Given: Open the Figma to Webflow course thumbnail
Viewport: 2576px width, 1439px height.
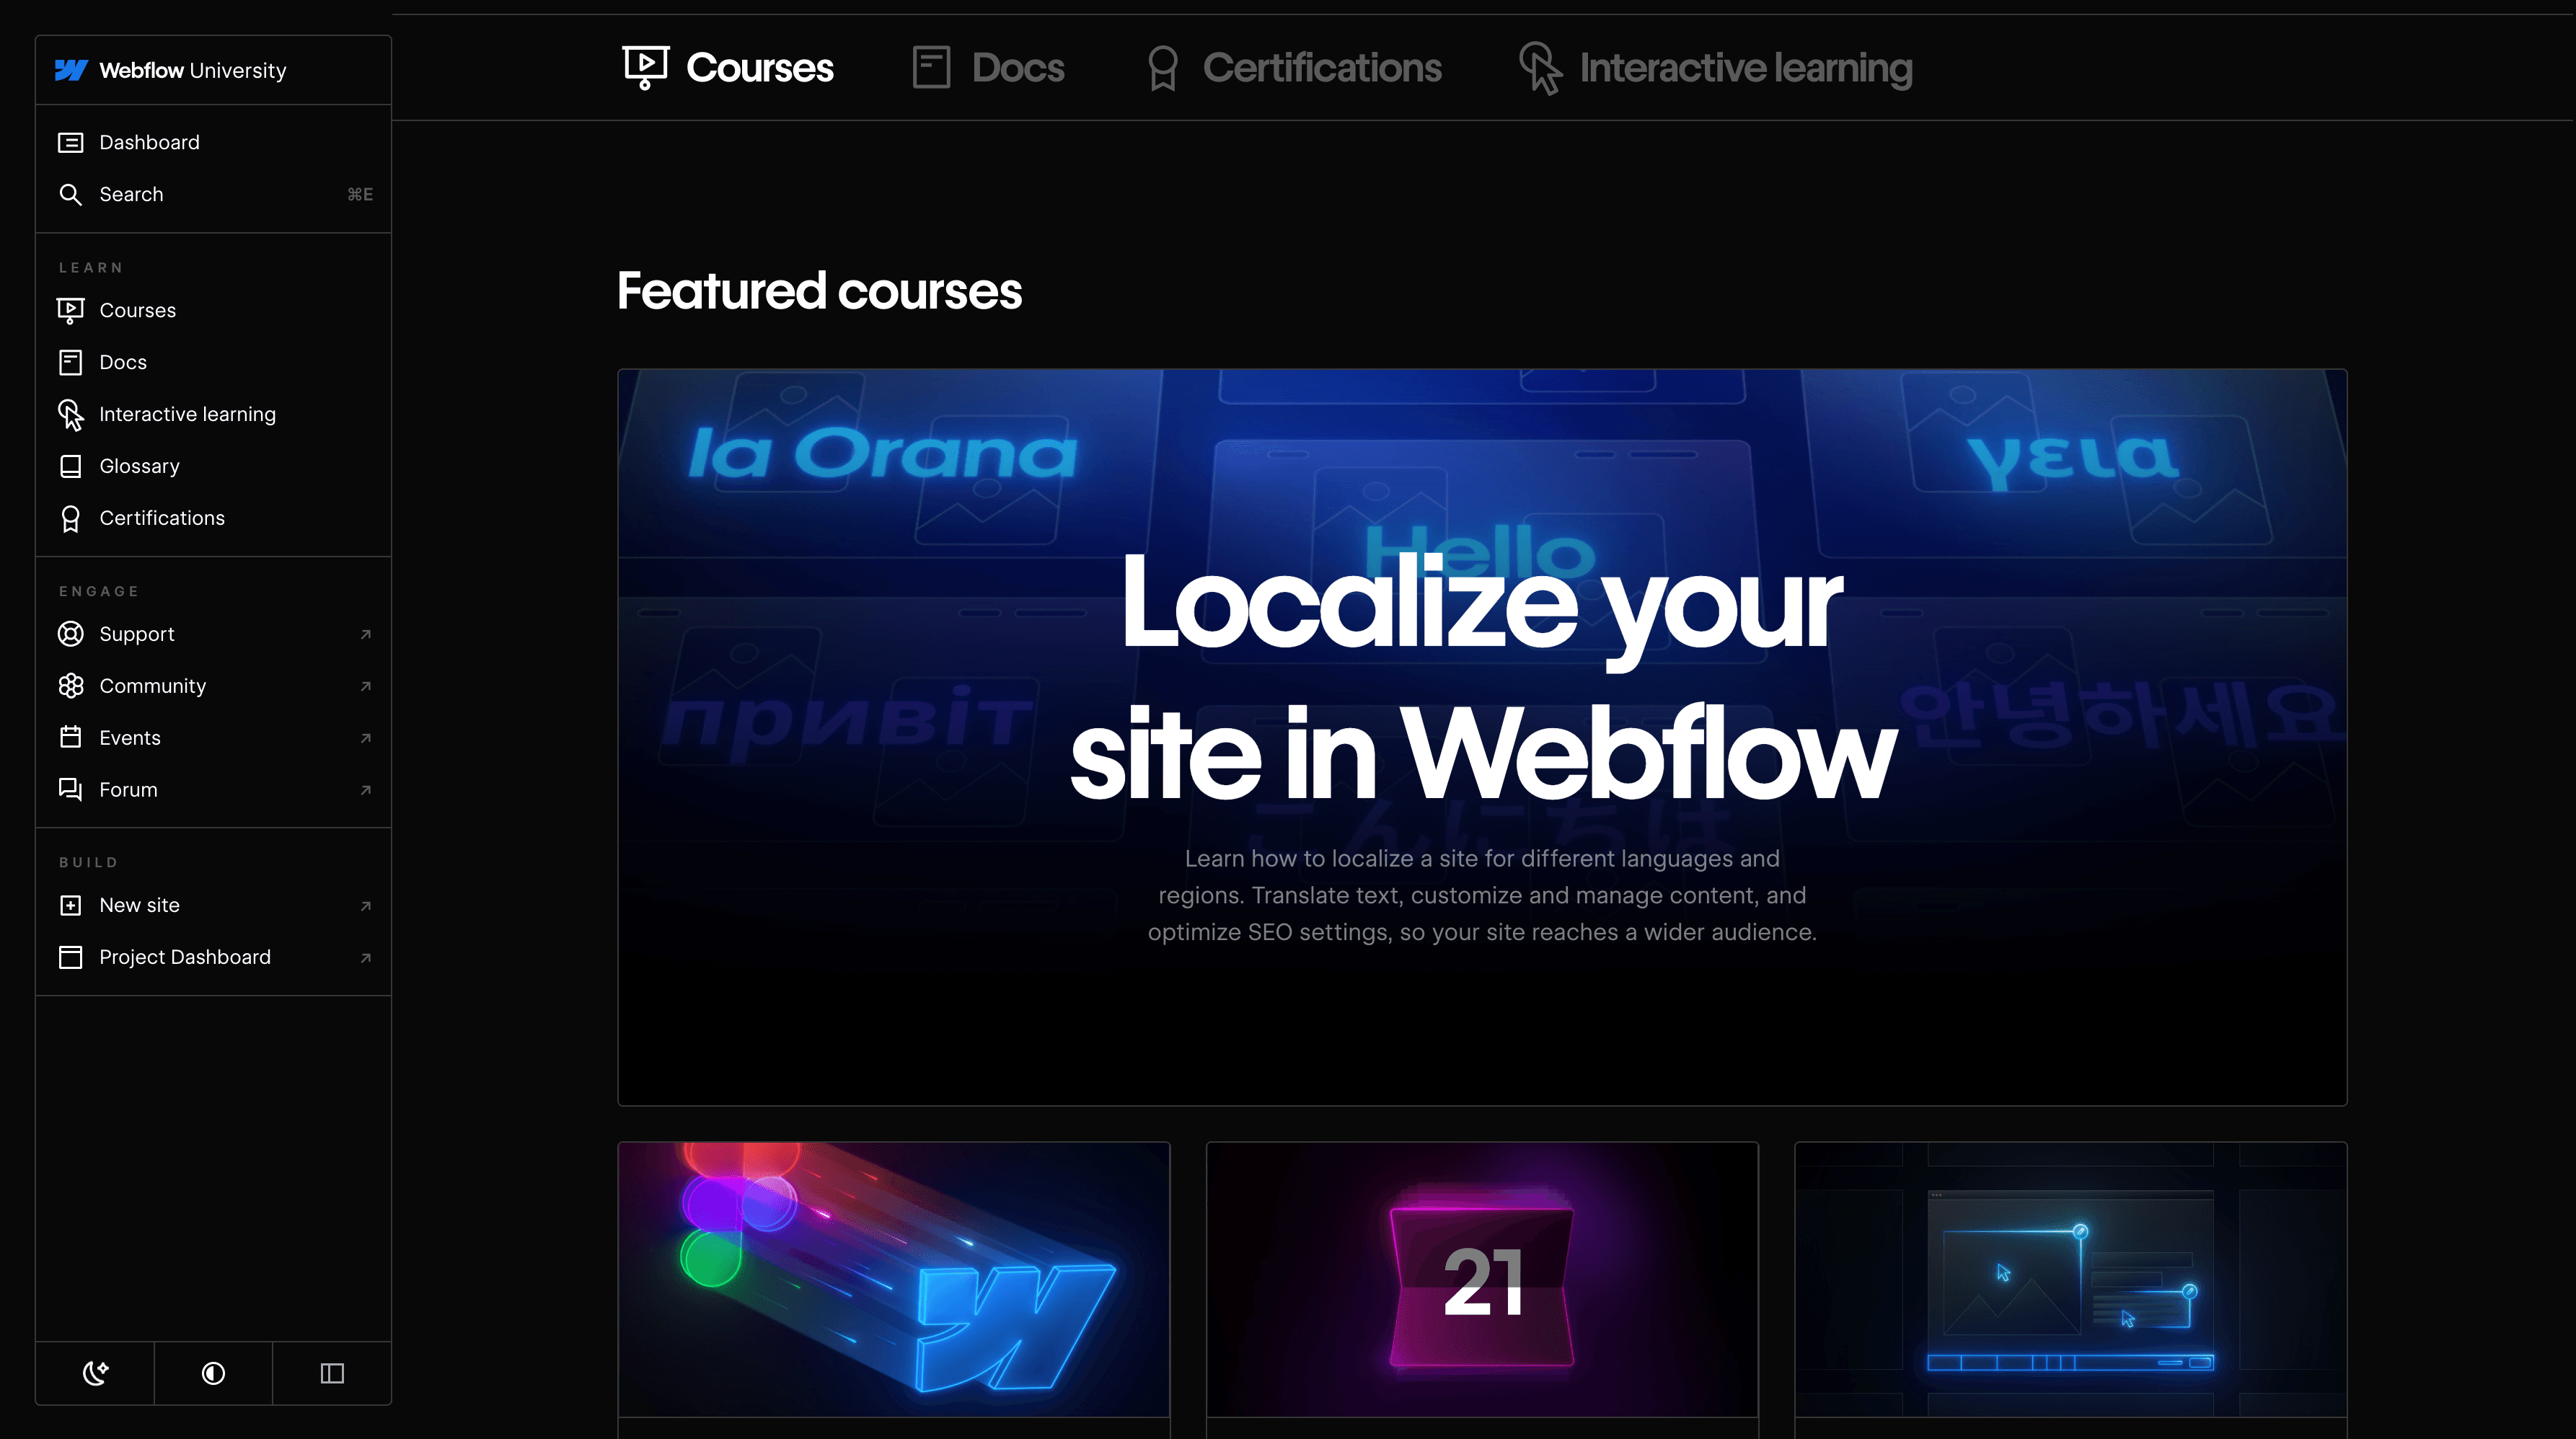Looking at the screenshot, I should pos(893,1285).
